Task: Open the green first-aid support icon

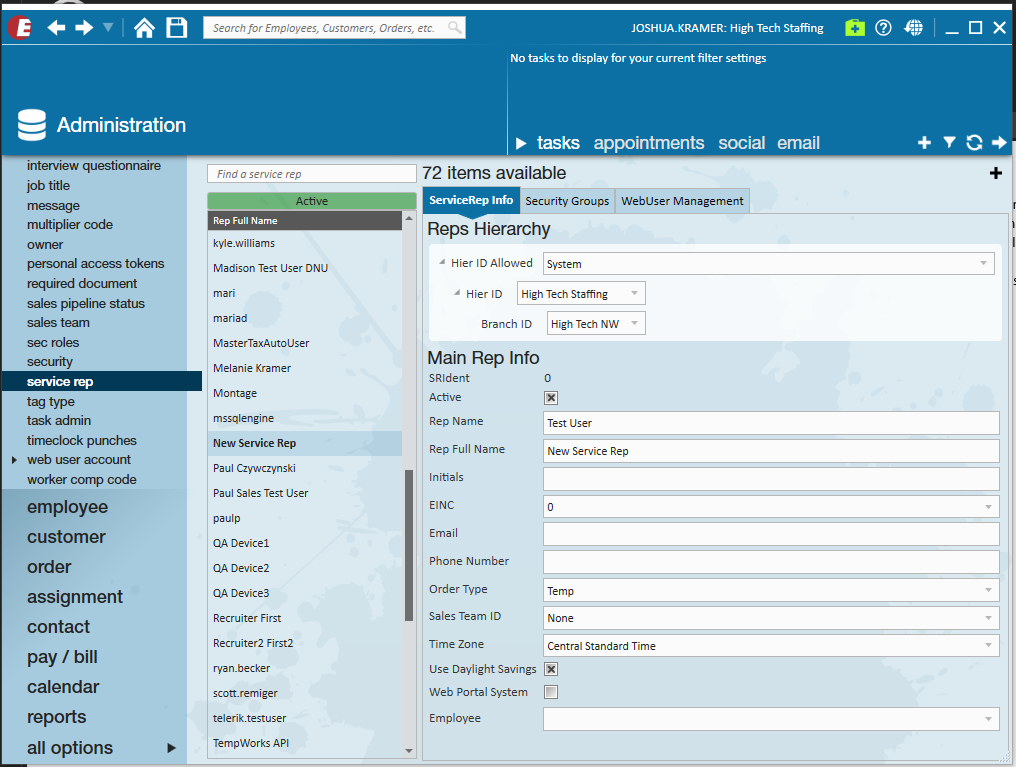Action: [x=855, y=28]
